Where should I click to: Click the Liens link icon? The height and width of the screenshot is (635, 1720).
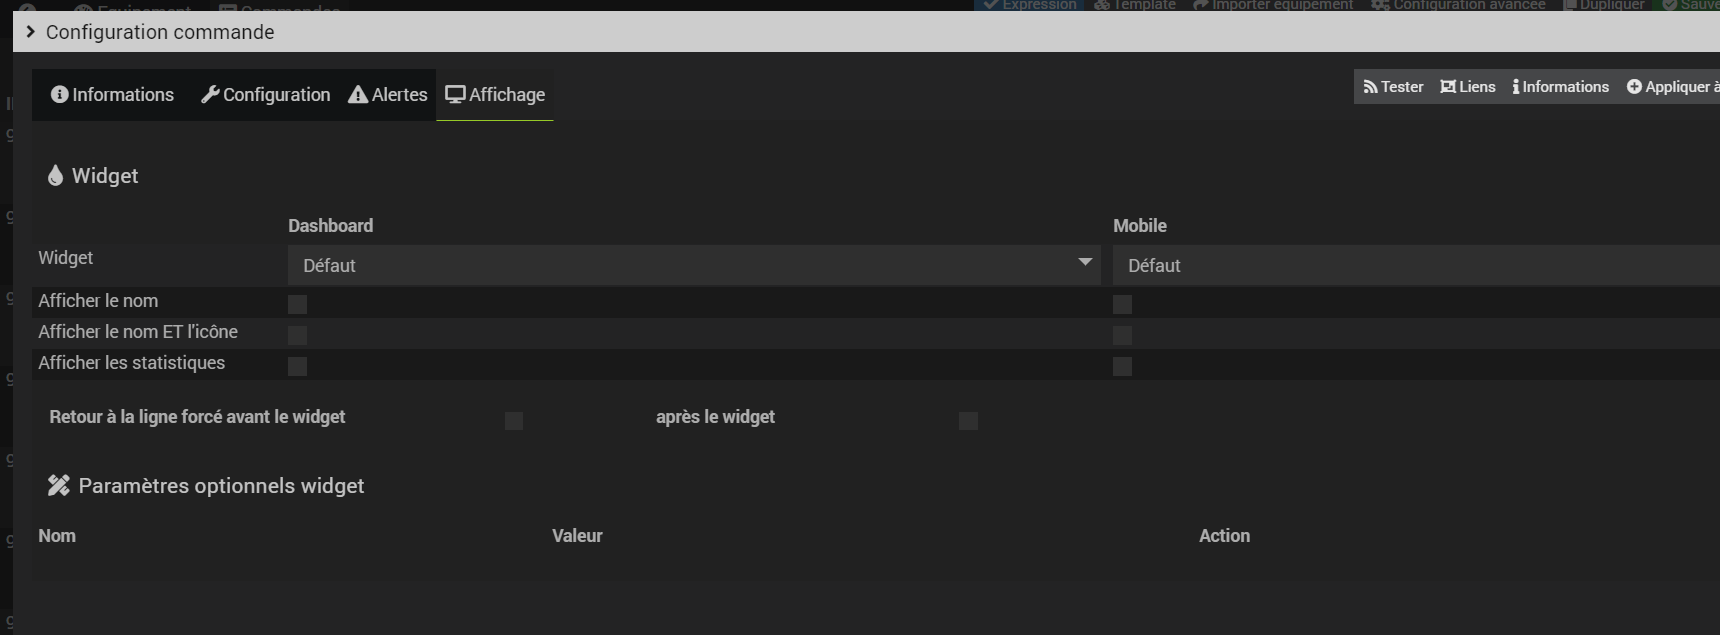pos(1448,87)
